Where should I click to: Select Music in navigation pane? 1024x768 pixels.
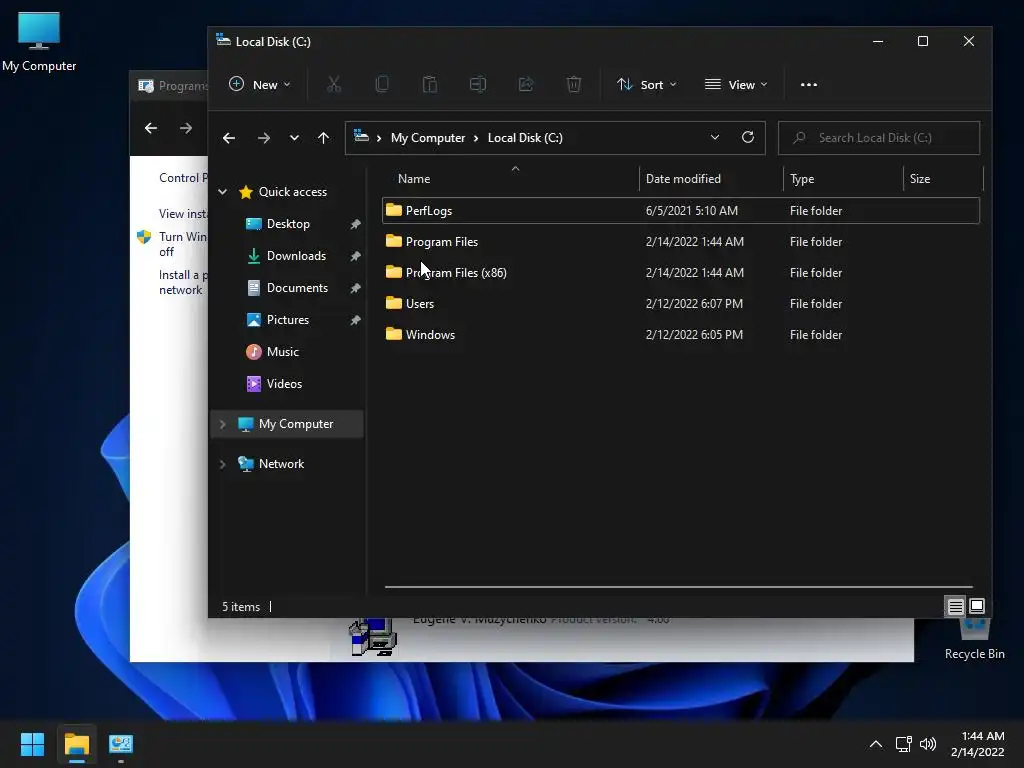(282, 352)
